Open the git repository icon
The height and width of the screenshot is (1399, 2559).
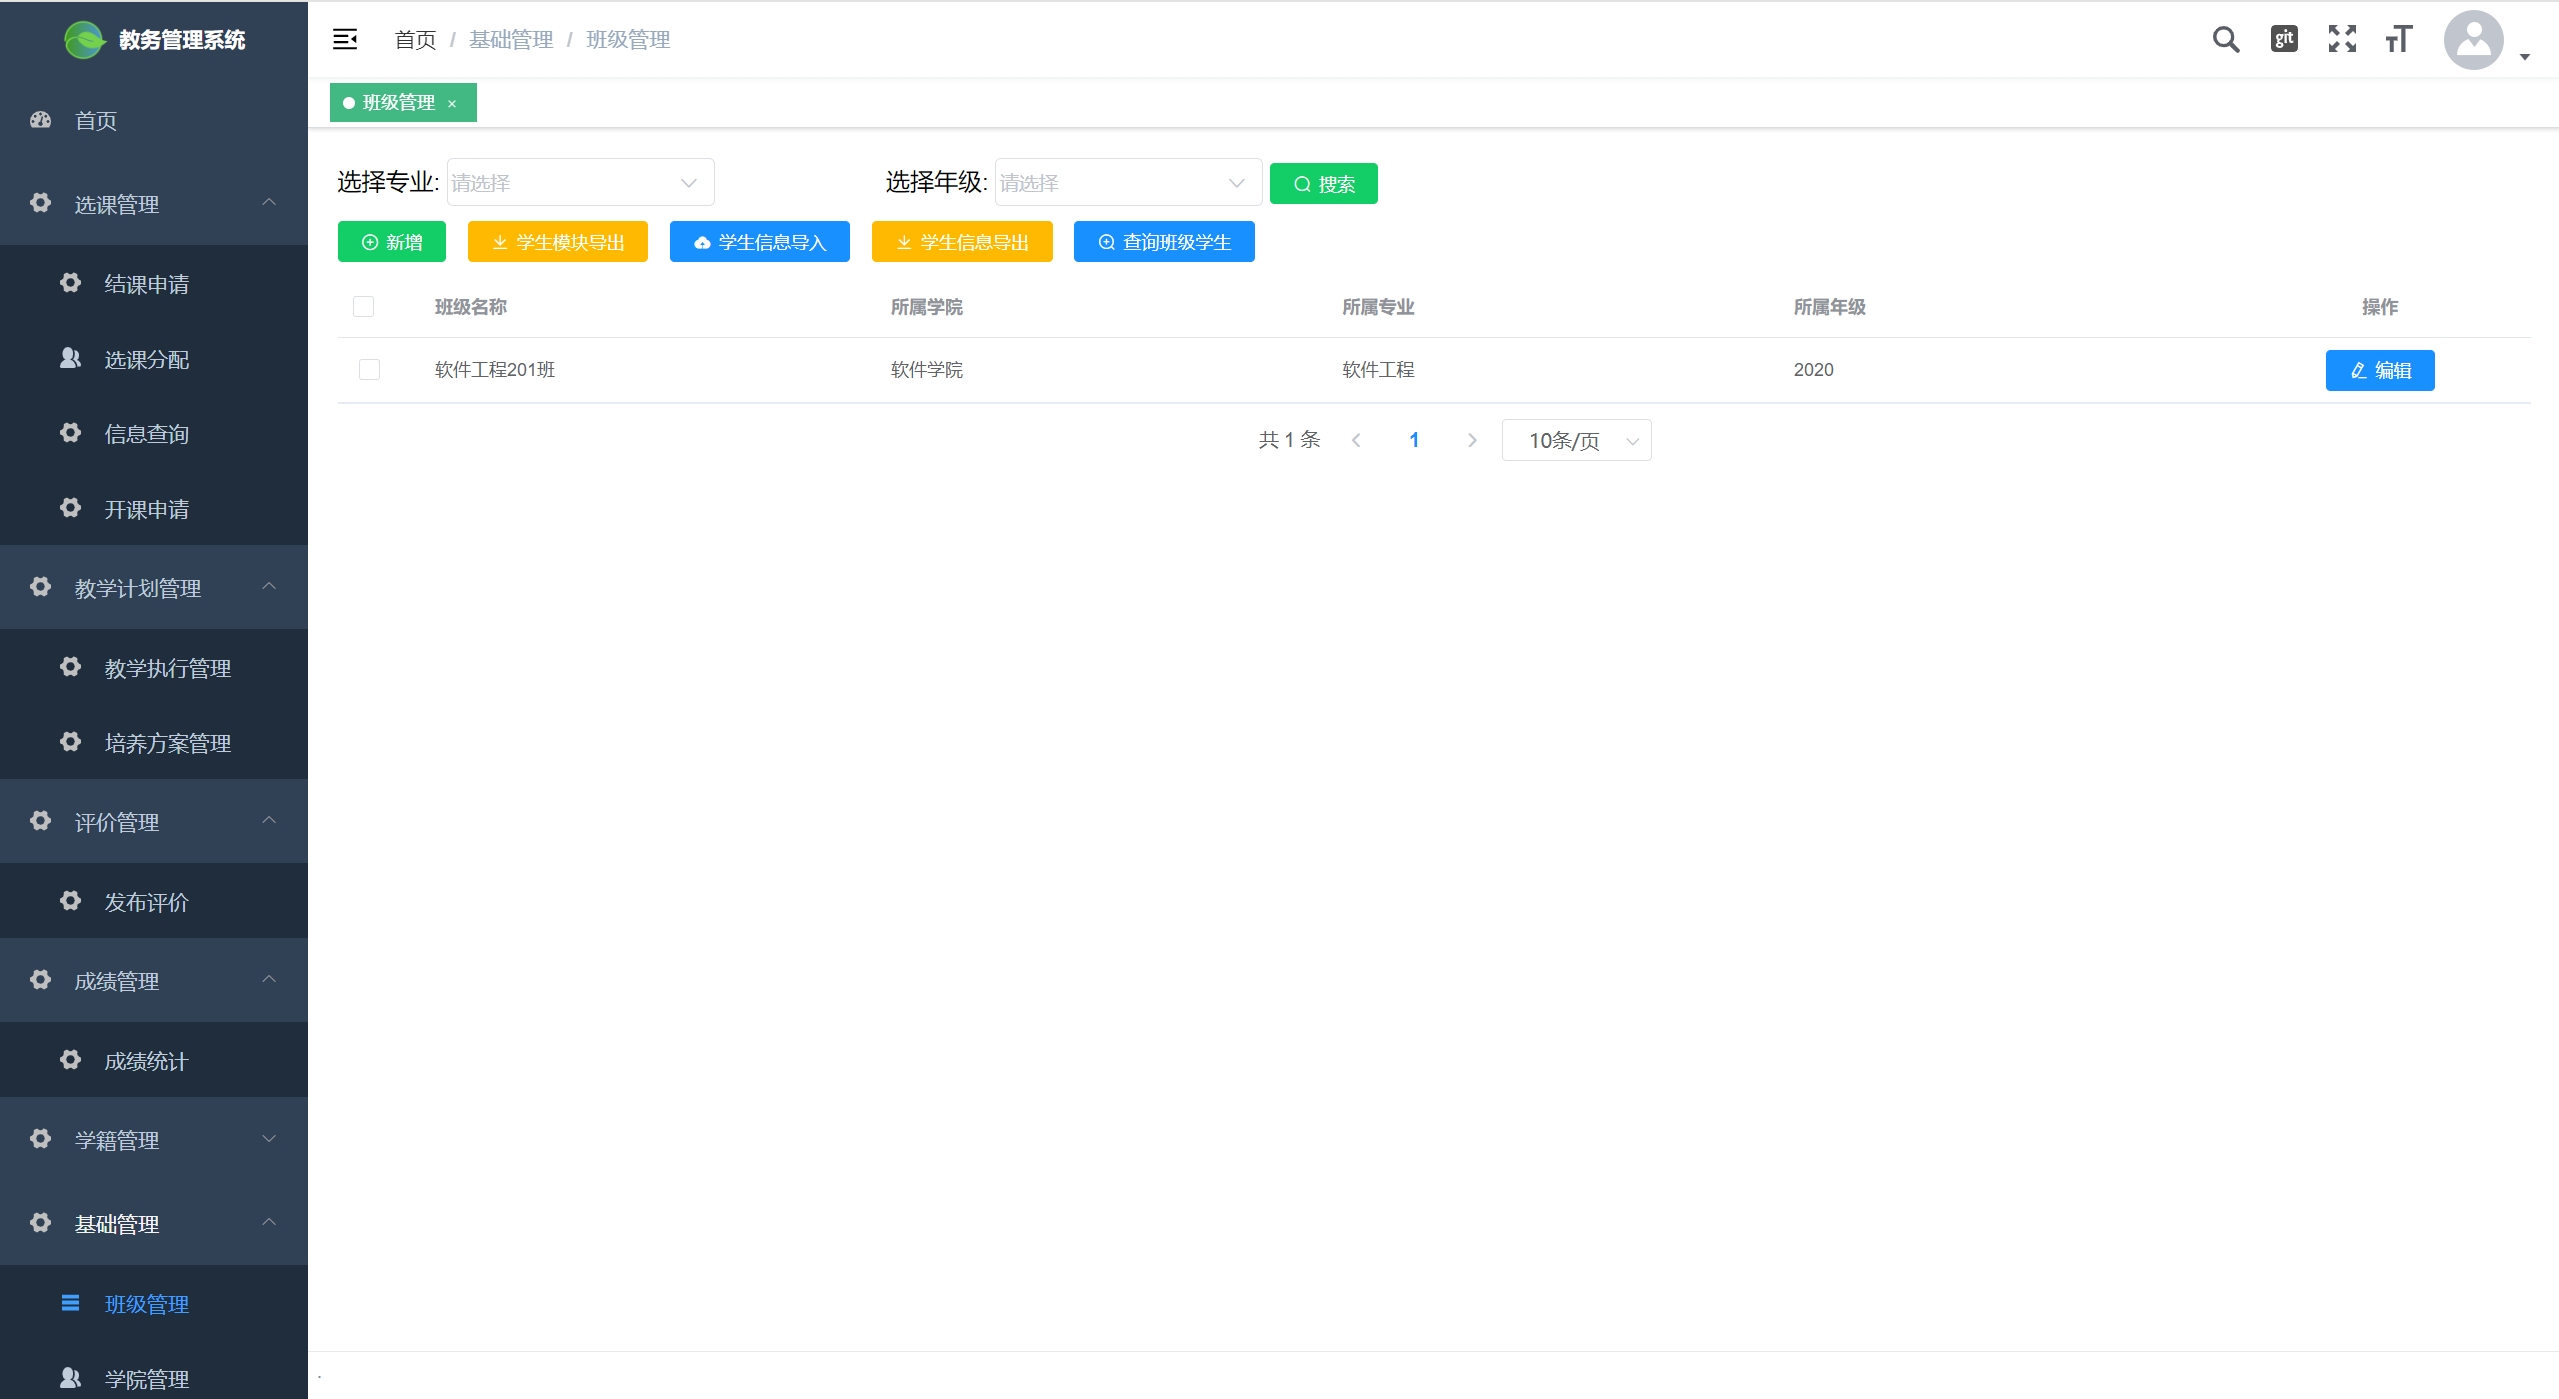click(2284, 40)
